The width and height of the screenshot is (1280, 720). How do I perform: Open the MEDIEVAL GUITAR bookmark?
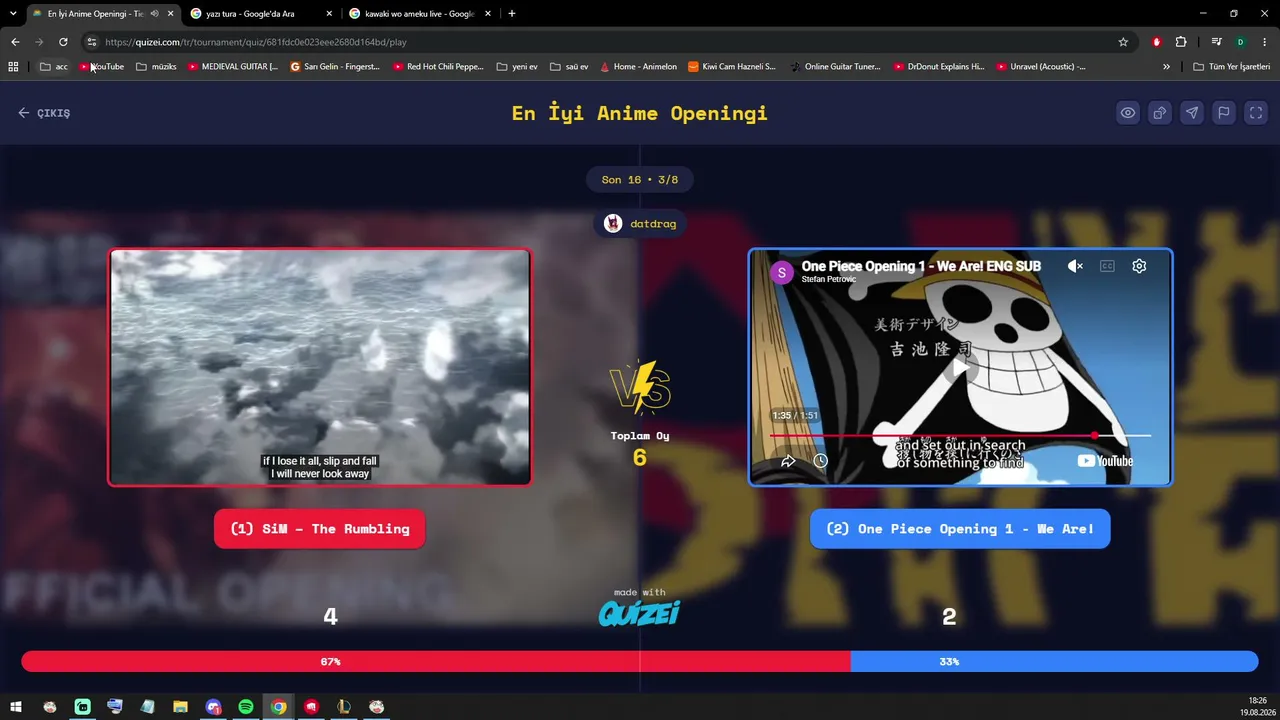click(233, 67)
